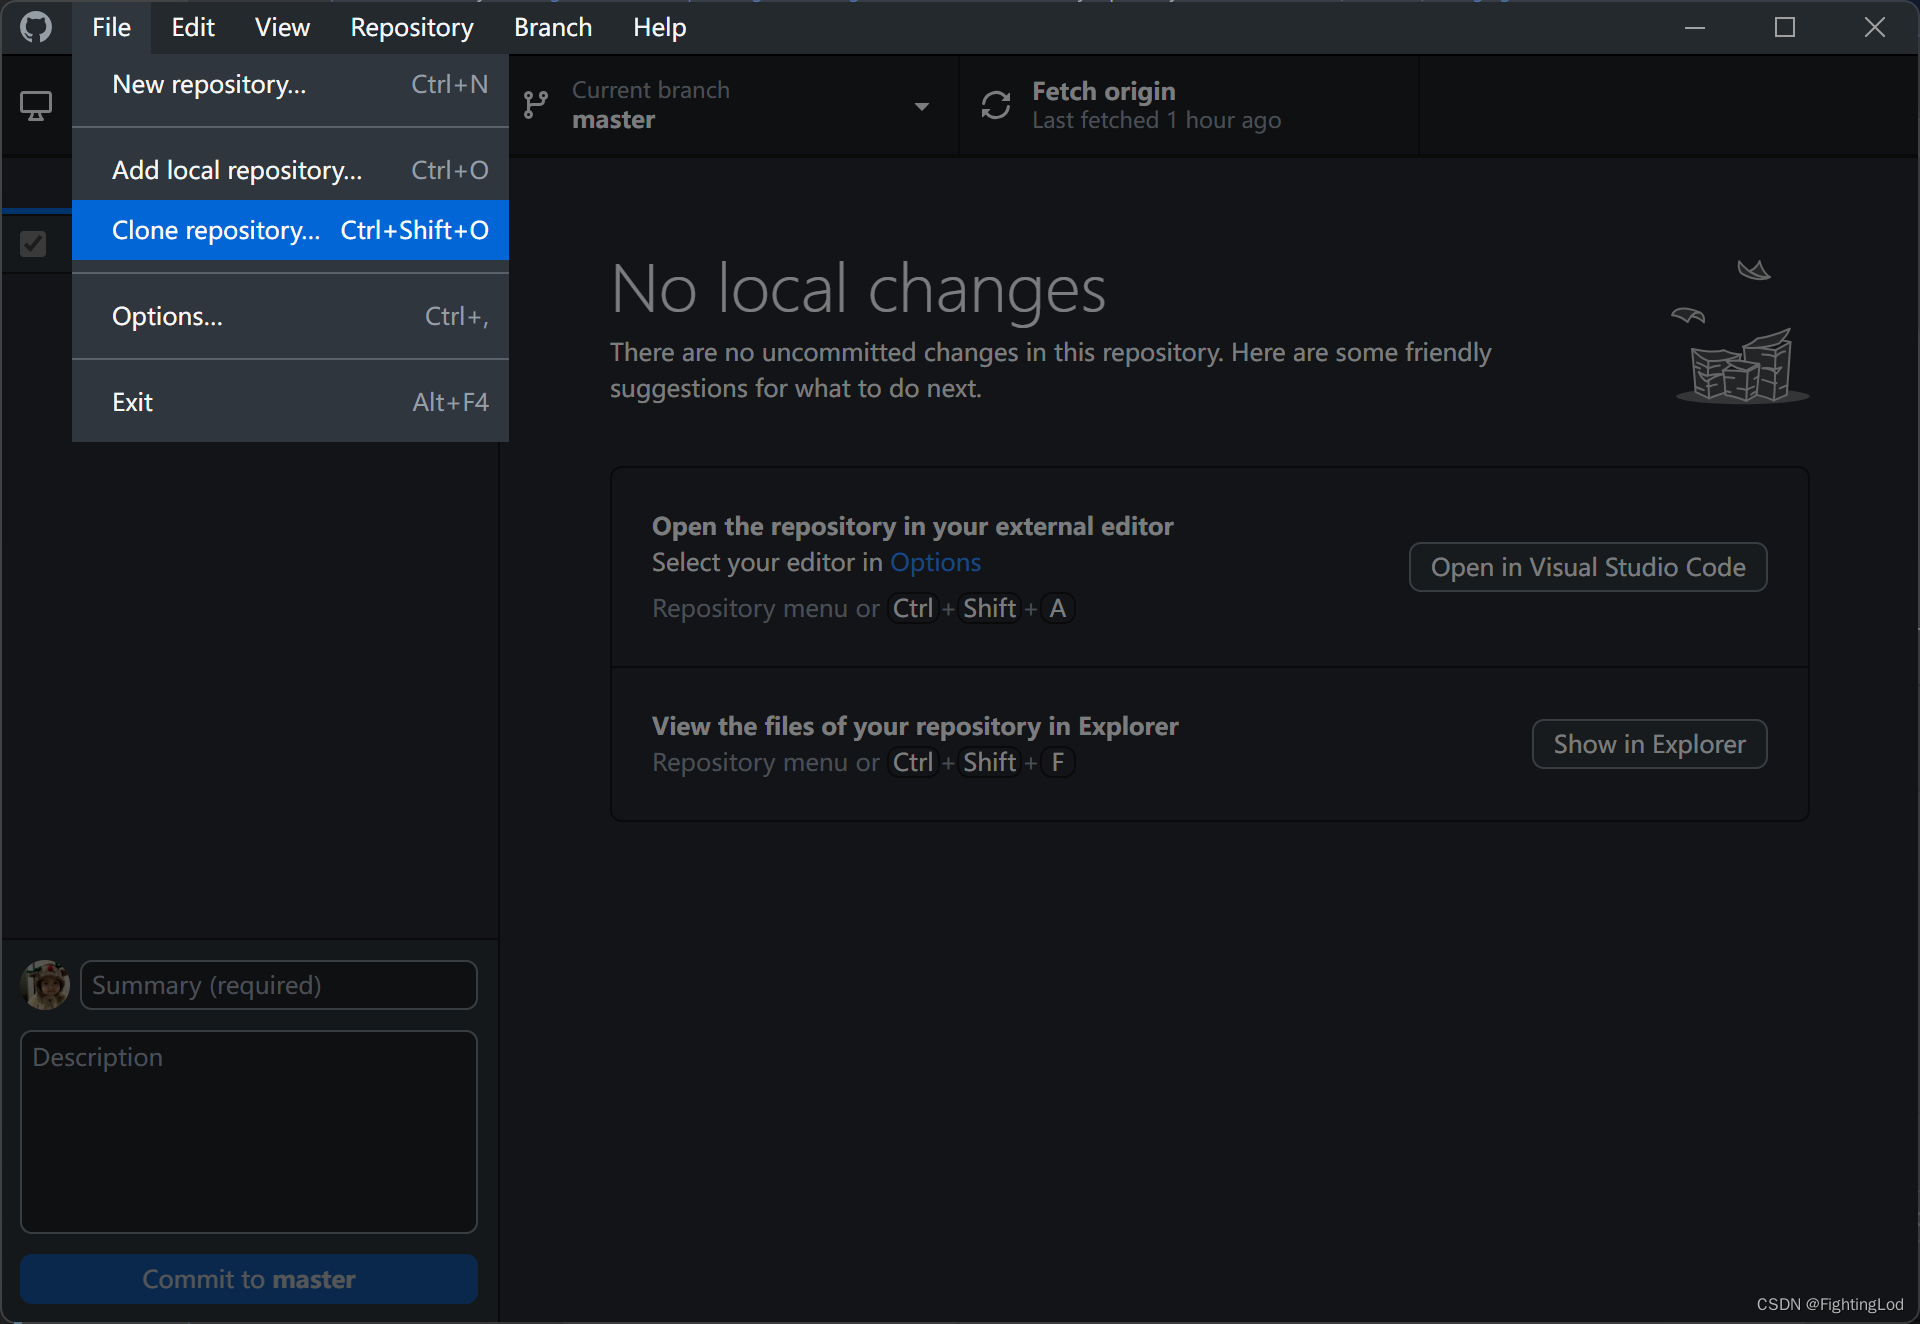This screenshot has width=1920, height=1324.
Task: Open the Help menu
Action: coord(660,27)
